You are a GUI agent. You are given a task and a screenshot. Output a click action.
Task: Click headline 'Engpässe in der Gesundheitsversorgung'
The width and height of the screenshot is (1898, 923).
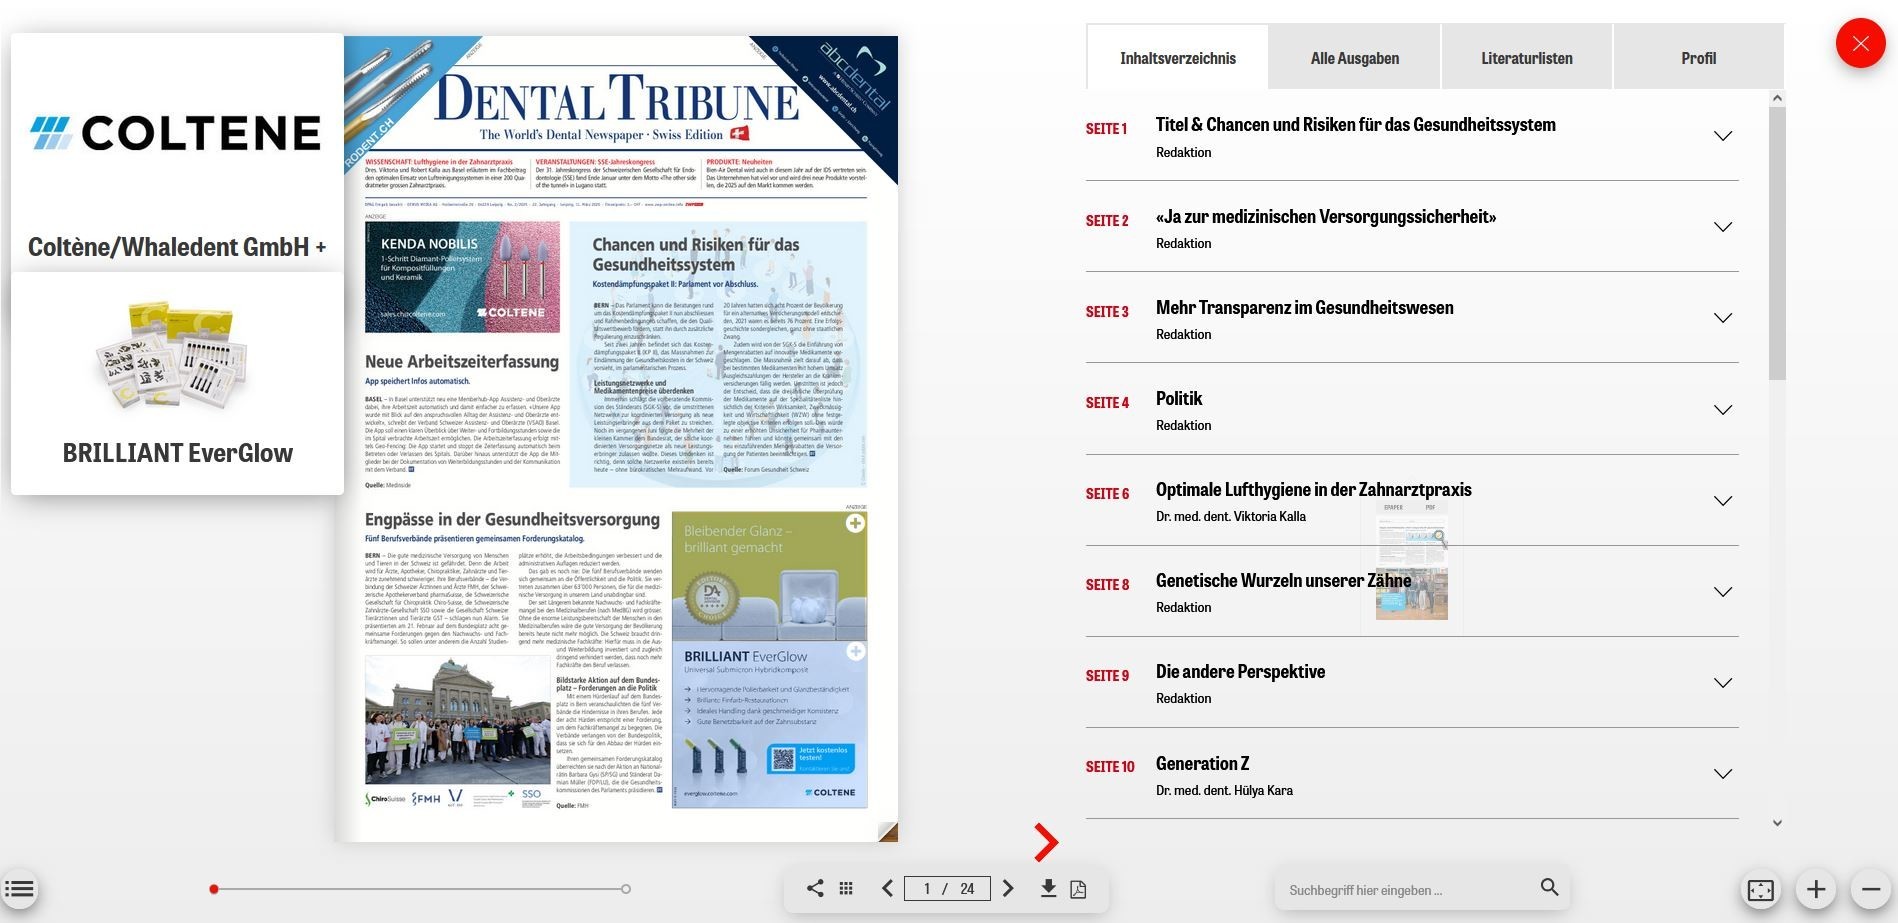click(512, 520)
